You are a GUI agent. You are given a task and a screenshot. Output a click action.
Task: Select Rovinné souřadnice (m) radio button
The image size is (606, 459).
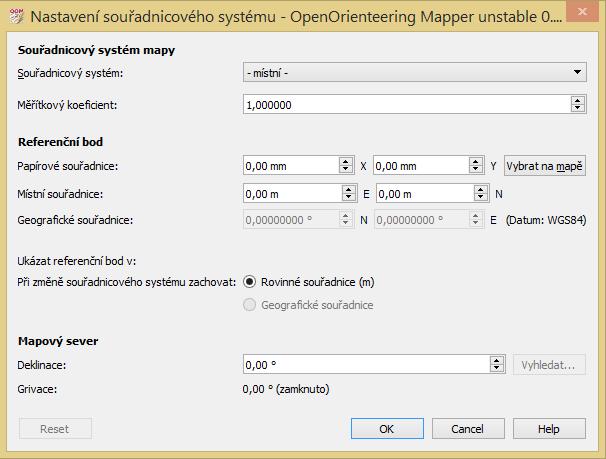[x=249, y=282]
